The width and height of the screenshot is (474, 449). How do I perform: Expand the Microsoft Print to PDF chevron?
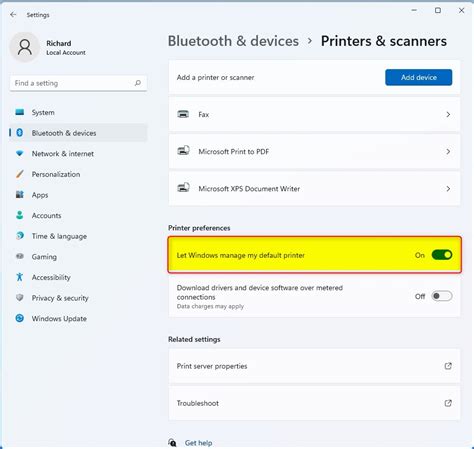(x=448, y=151)
